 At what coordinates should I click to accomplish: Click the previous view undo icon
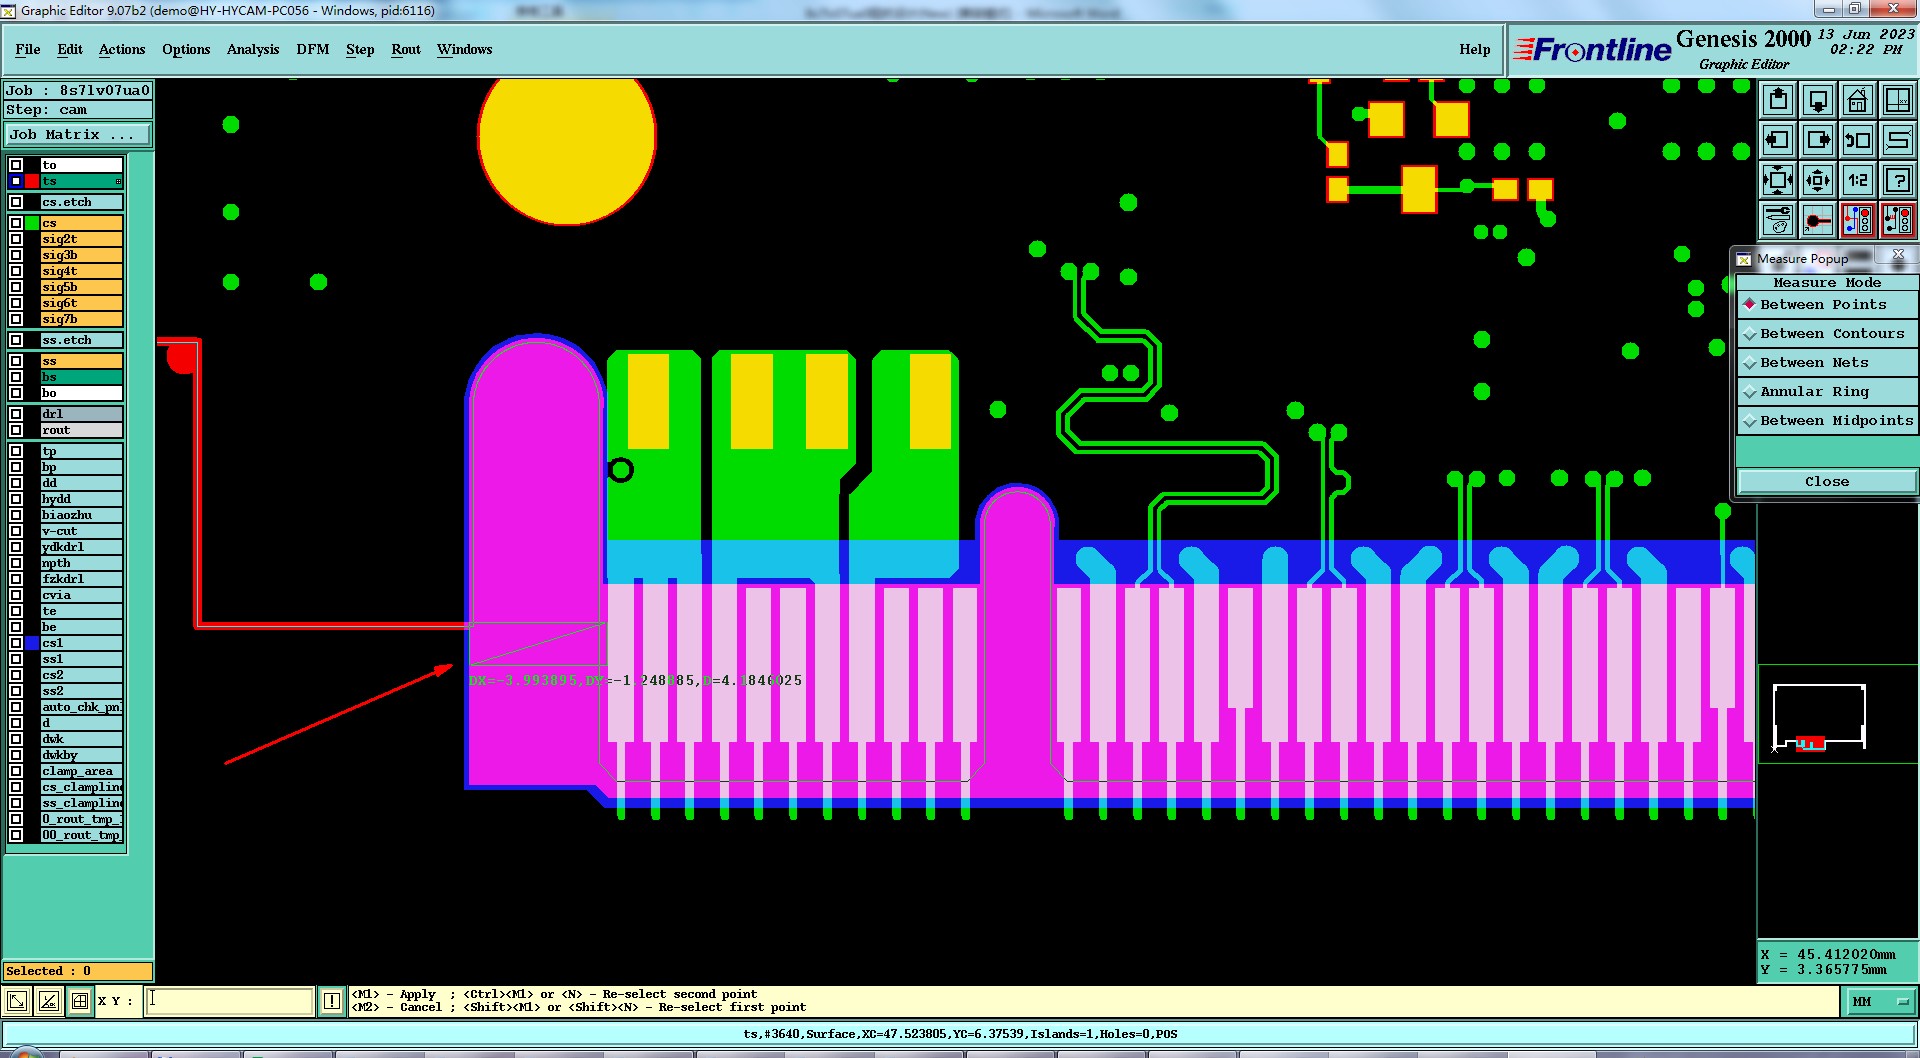1858,140
